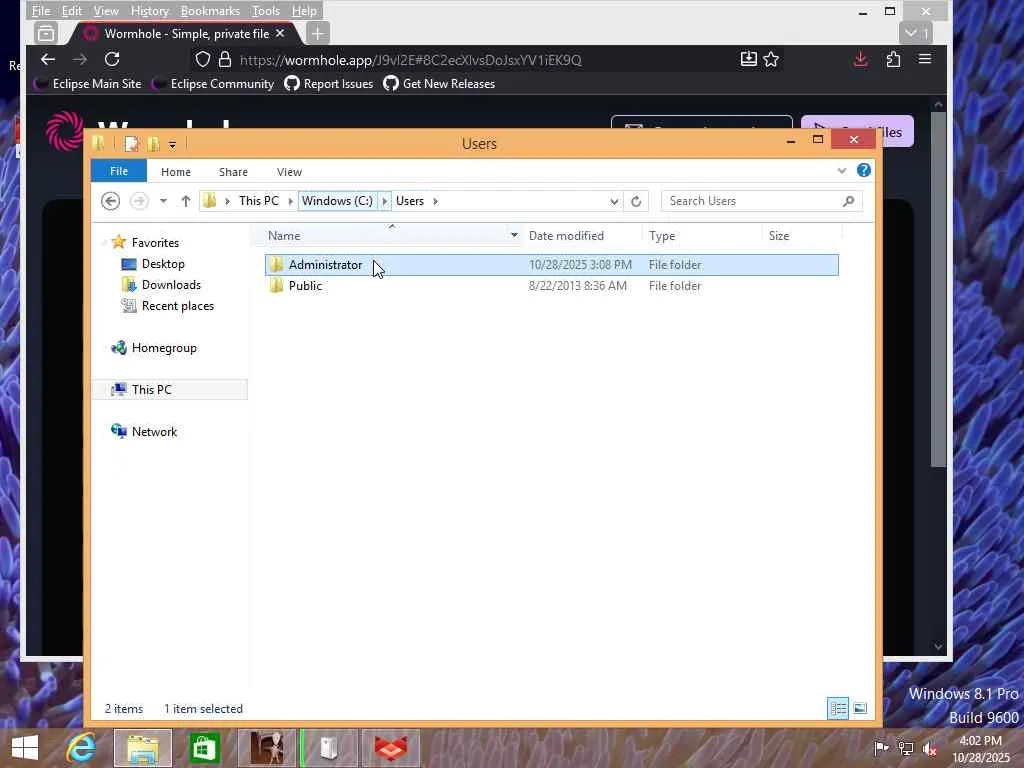Click the red fox-like taskbar icon

[x=391, y=748]
